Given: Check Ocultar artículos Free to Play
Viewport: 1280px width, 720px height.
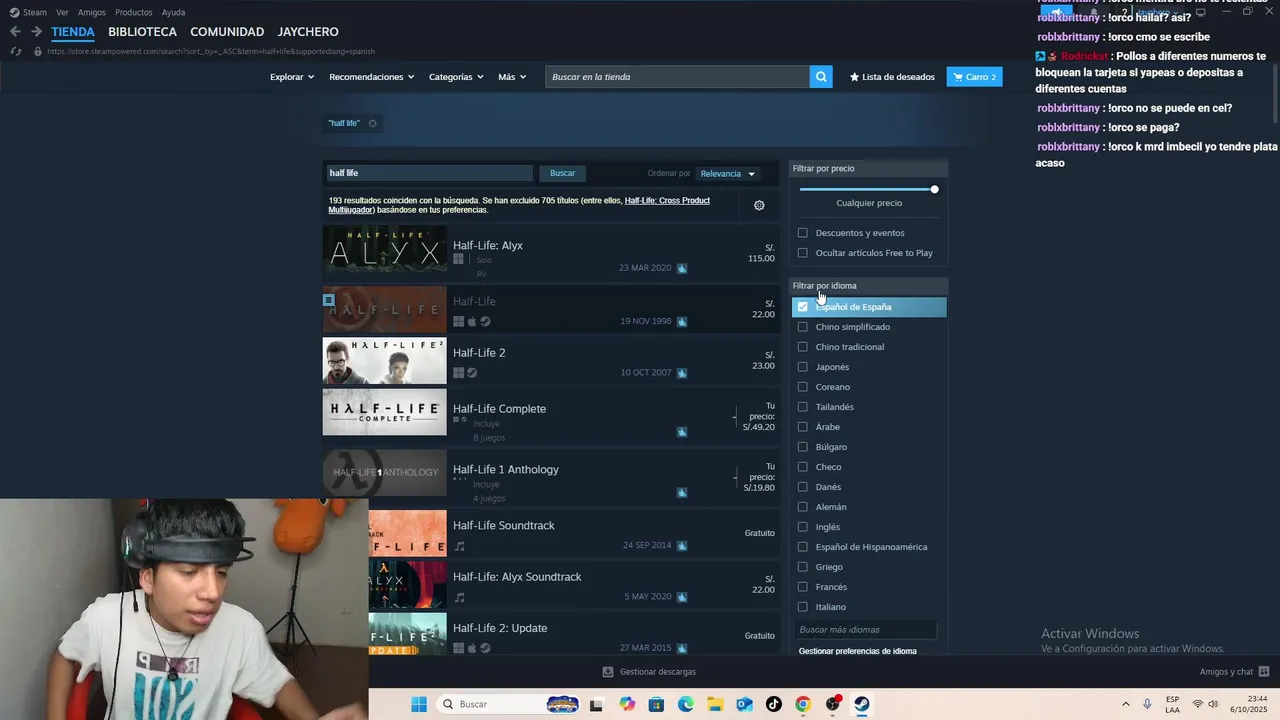Looking at the screenshot, I should coord(802,253).
